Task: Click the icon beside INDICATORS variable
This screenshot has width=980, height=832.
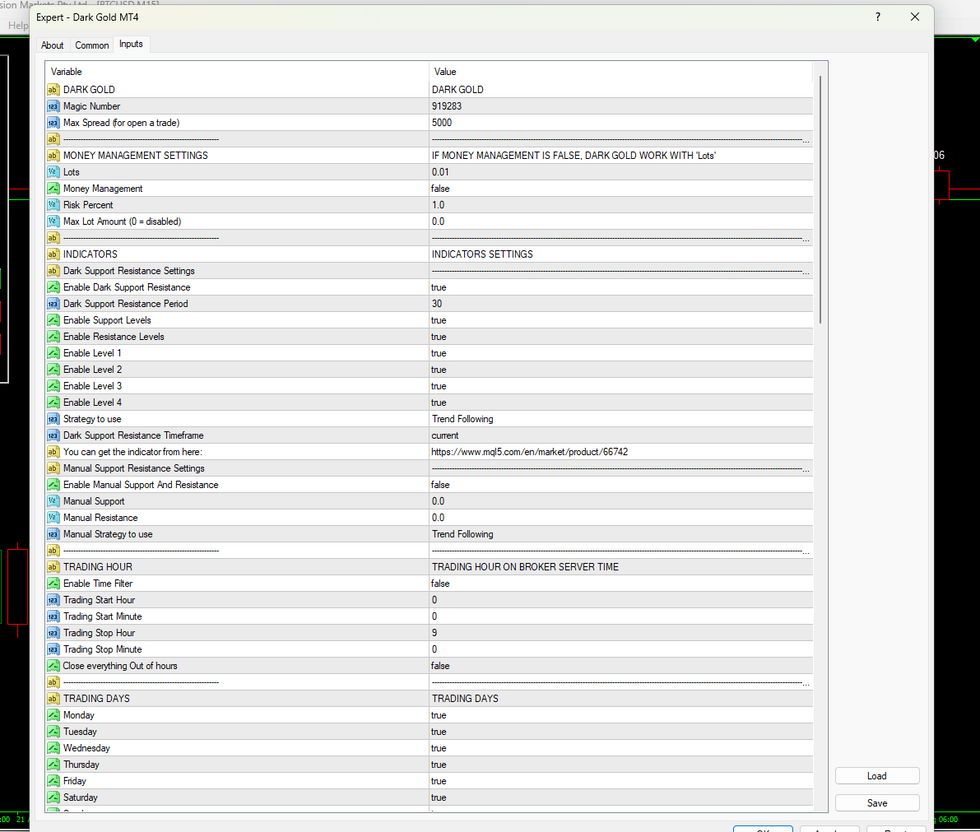Action: 53,254
